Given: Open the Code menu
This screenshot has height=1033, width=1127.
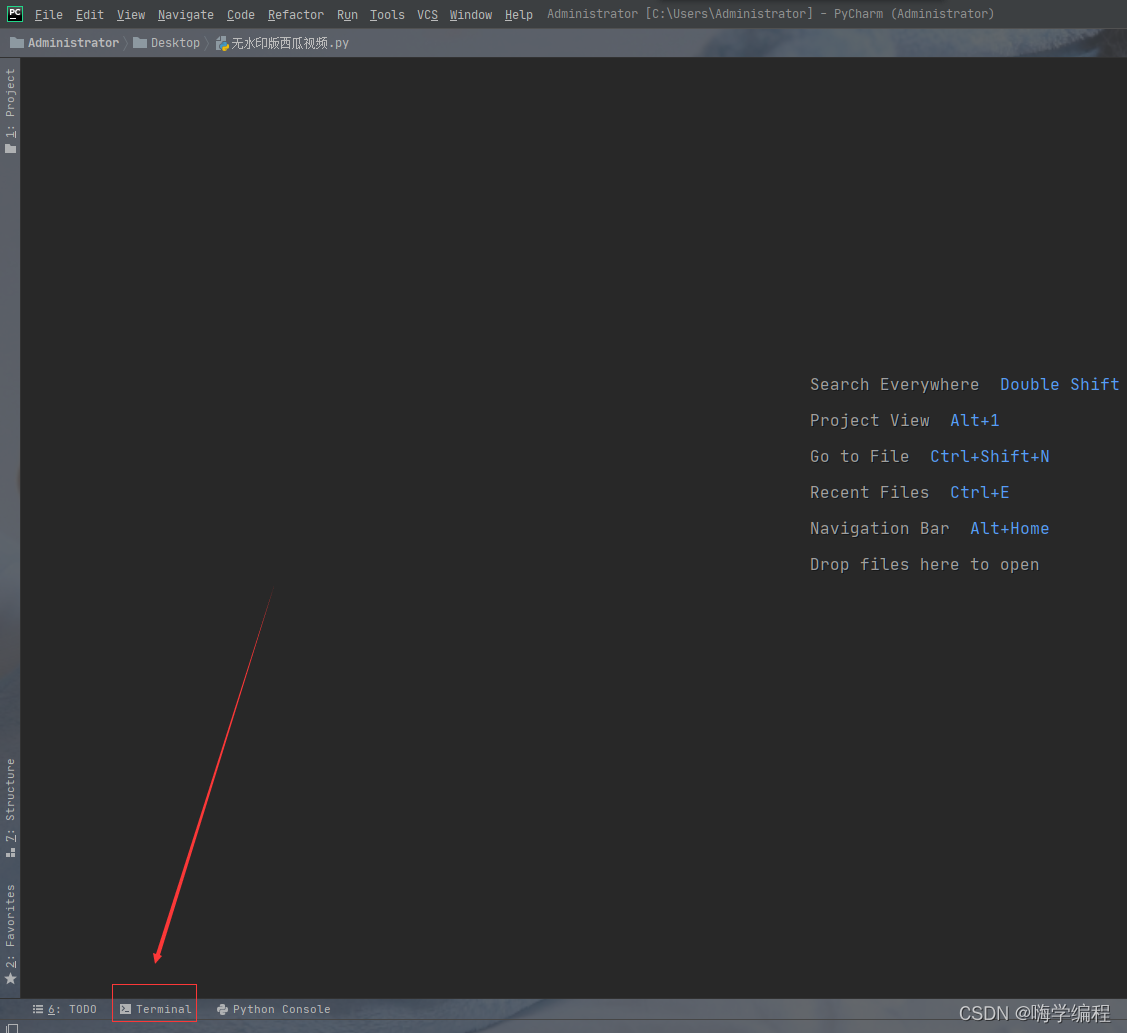Looking at the screenshot, I should 241,14.
